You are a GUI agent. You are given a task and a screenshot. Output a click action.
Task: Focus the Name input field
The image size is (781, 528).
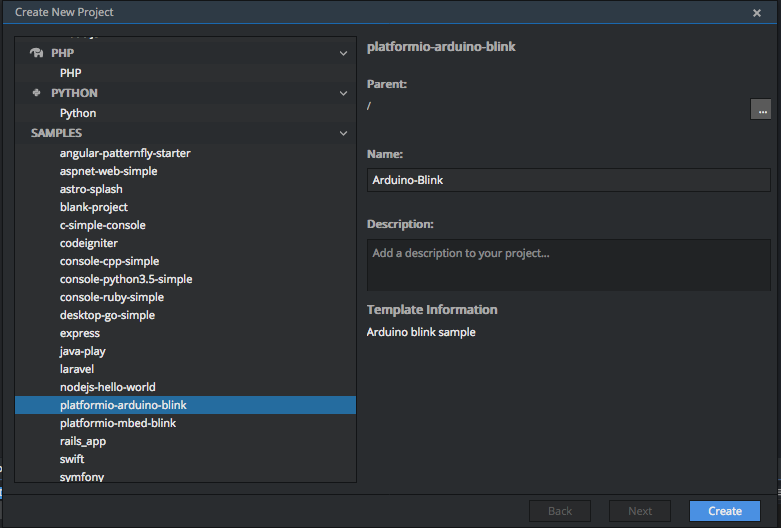[569, 180]
